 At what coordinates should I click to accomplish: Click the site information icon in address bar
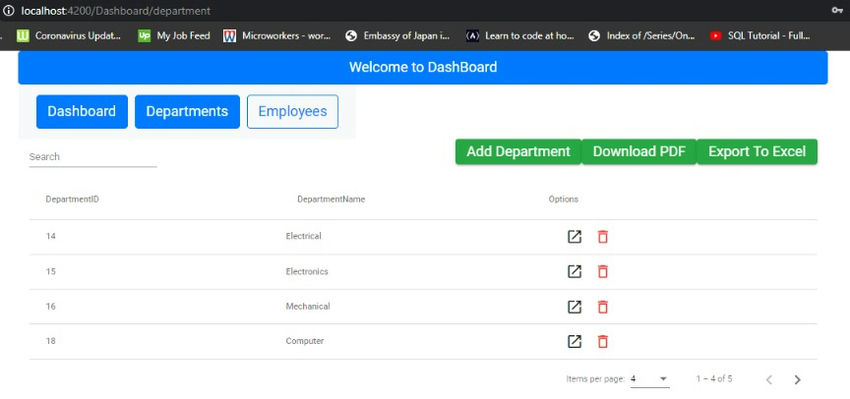(9, 11)
